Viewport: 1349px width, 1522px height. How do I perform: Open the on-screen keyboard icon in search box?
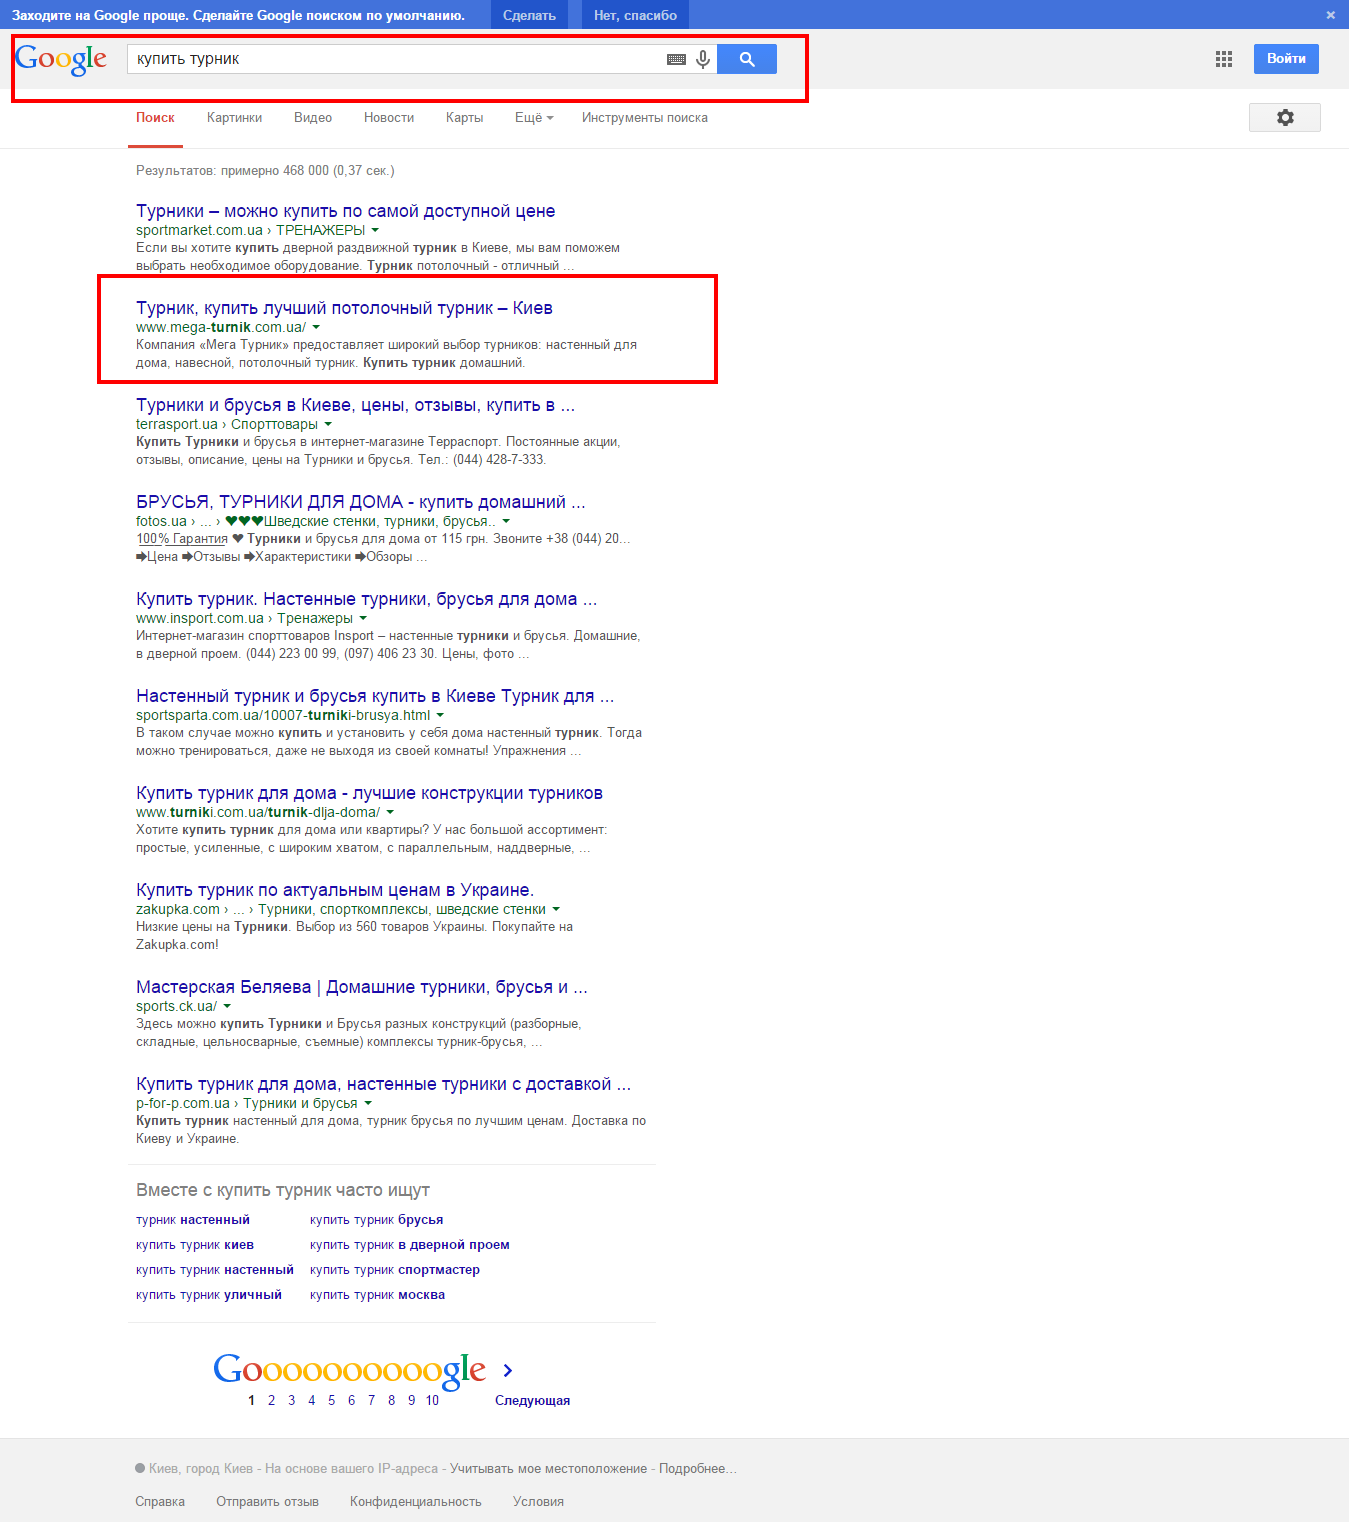tap(676, 59)
